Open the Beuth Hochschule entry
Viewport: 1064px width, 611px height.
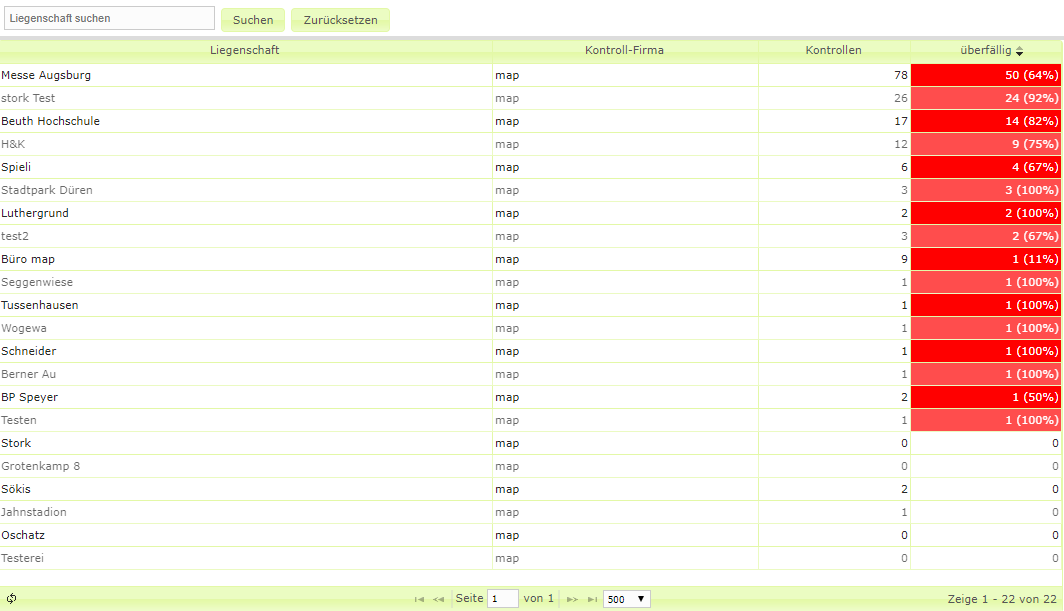point(50,121)
